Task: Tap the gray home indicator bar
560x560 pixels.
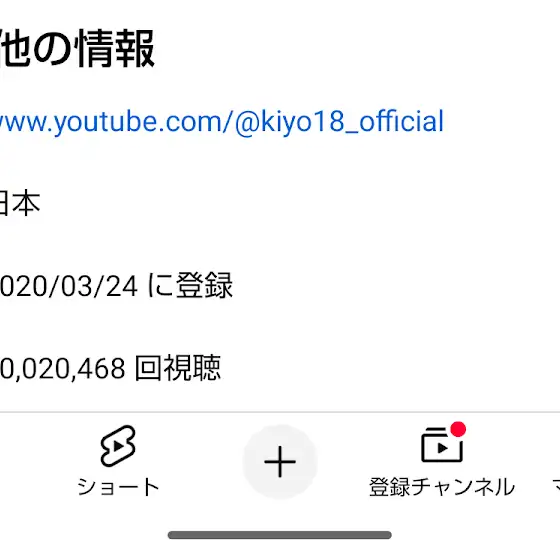Action: click(x=280, y=535)
